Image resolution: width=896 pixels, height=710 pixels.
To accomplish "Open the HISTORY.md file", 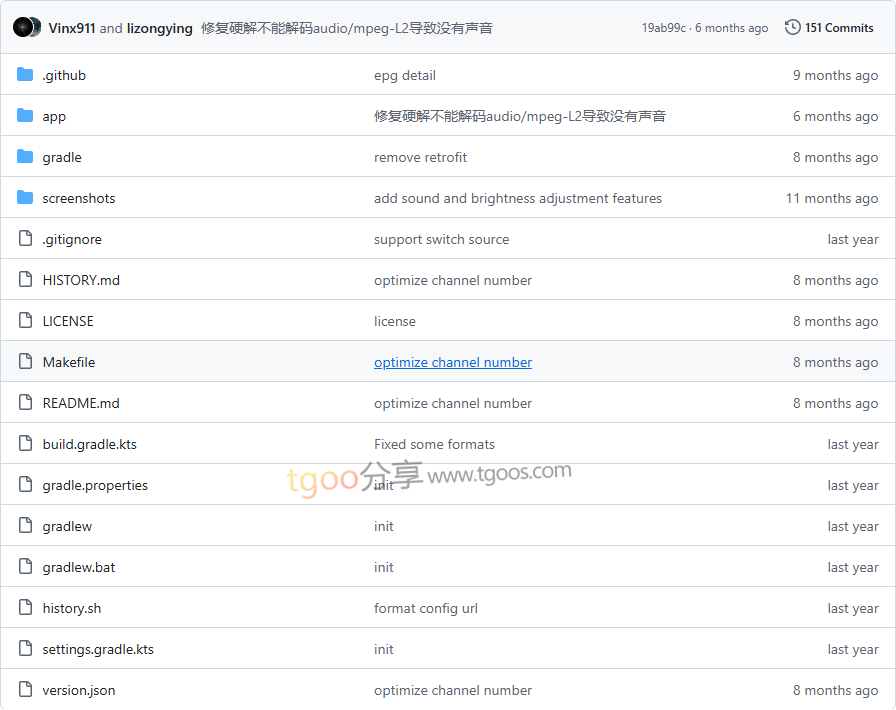I will [81, 280].
